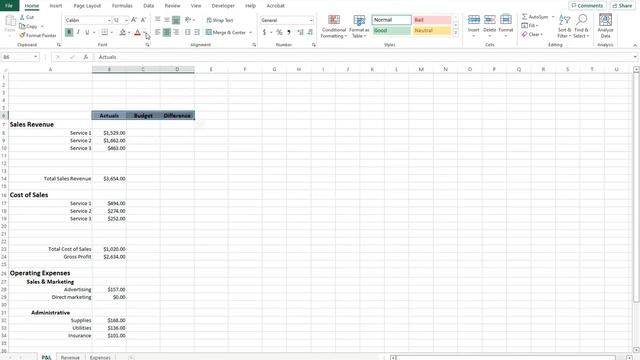
Task: Click the Copy button
Action: tap(29, 26)
